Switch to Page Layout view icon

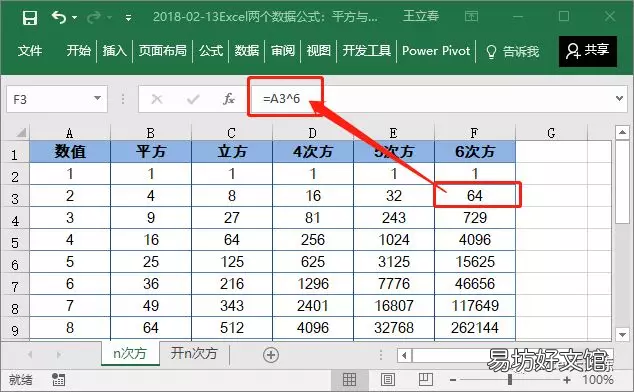[387, 379]
